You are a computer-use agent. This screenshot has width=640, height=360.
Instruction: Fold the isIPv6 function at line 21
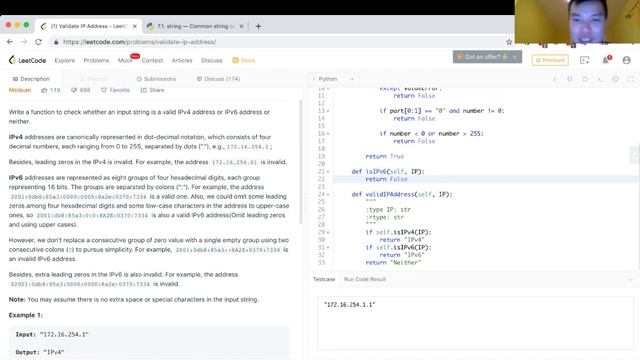tap(328, 172)
